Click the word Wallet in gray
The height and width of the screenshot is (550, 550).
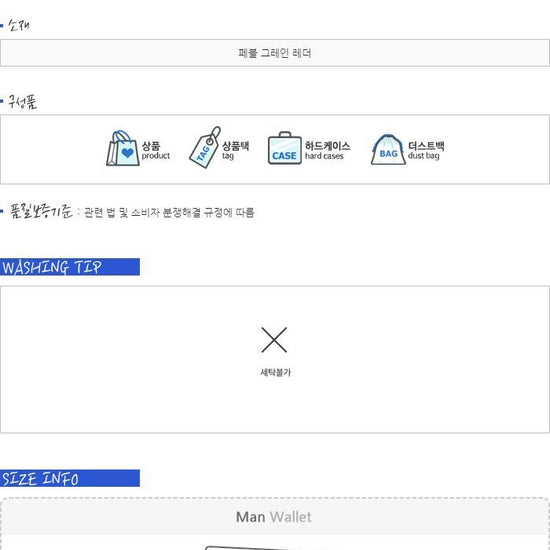point(290,517)
